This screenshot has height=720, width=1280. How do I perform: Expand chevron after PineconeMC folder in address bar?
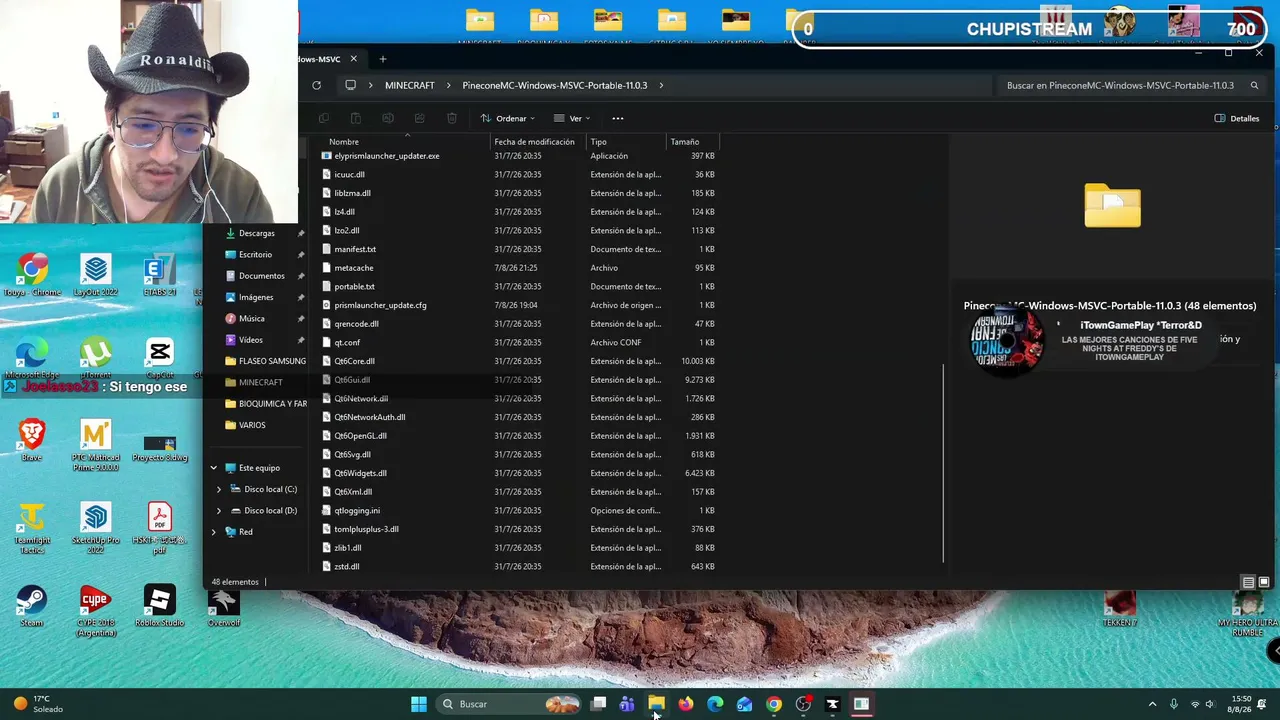[661, 85]
